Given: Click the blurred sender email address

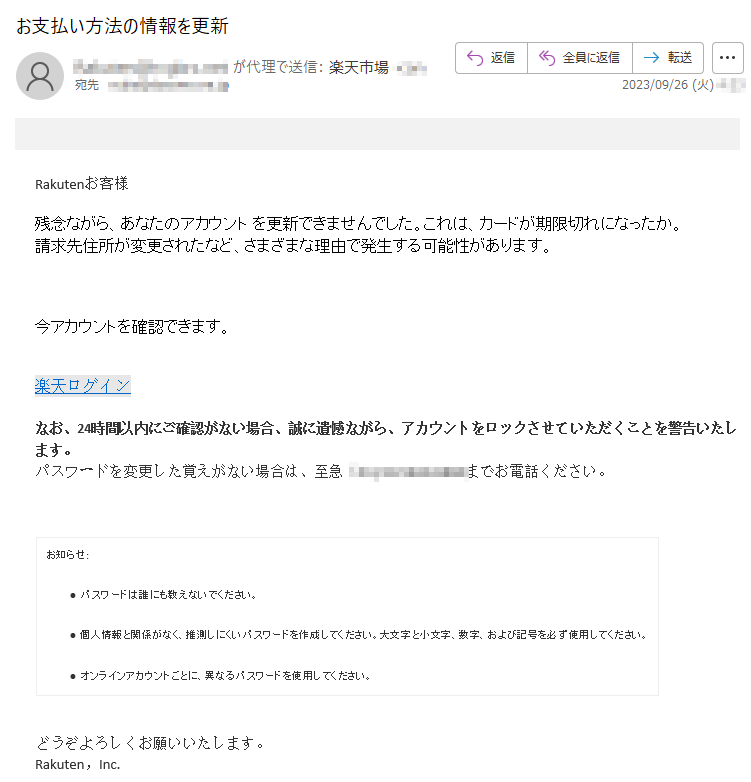Looking at the screenshot, I should pyautogui.click(x=151, y=67).
